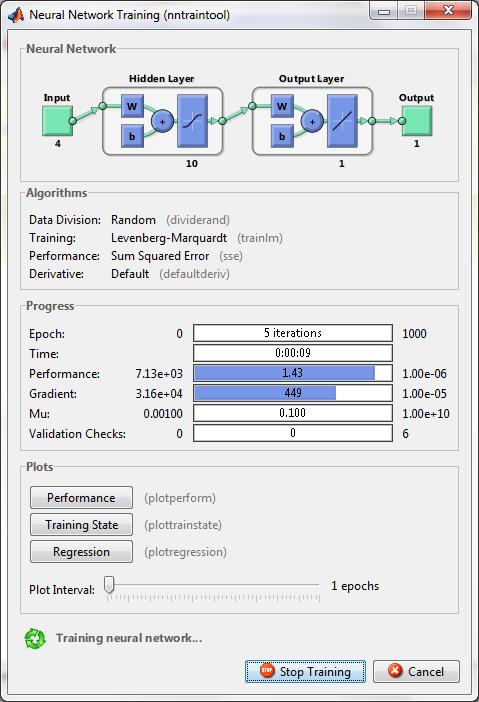This screenshot has width=479, height=702.
Task: Click the '3.16e+04' initial gradient value
Action: coord(159,394)
